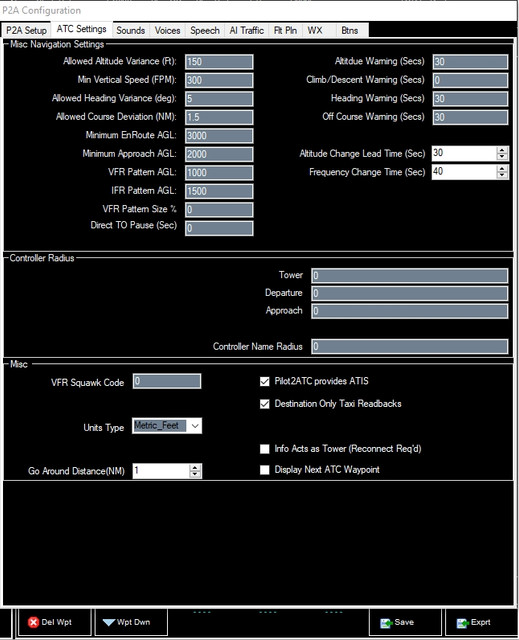The height and width of the screenshot is (640, 519).
Task: Open the Voices tab
Action: (x=167, y=30)
